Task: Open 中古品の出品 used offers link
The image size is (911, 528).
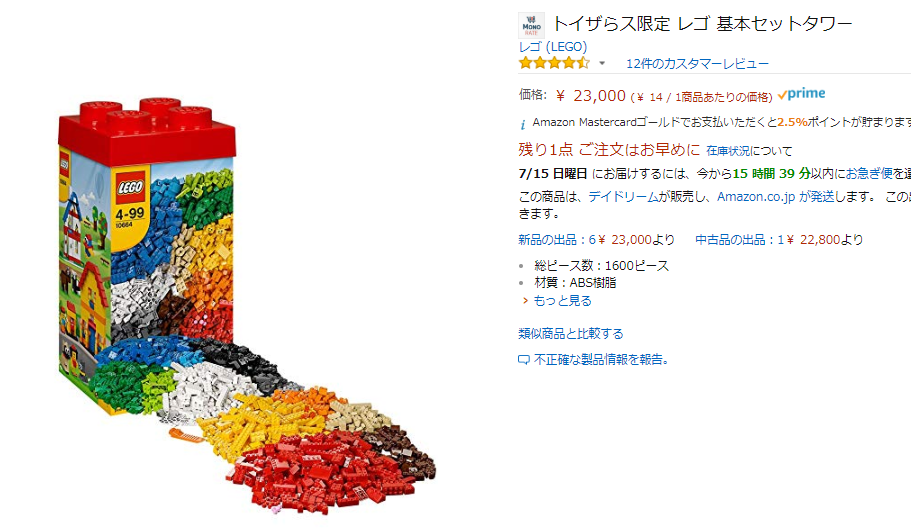Action: click(x=736, y=239)
